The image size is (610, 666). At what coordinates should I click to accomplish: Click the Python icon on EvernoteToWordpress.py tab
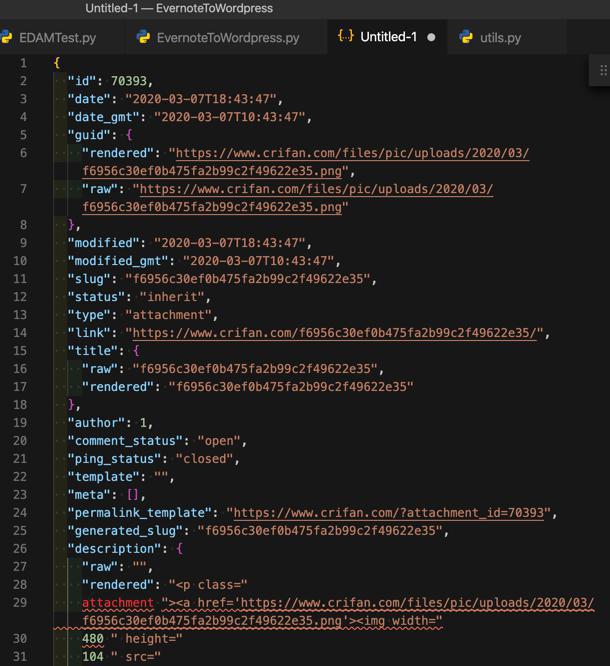[x=143, y=37]
